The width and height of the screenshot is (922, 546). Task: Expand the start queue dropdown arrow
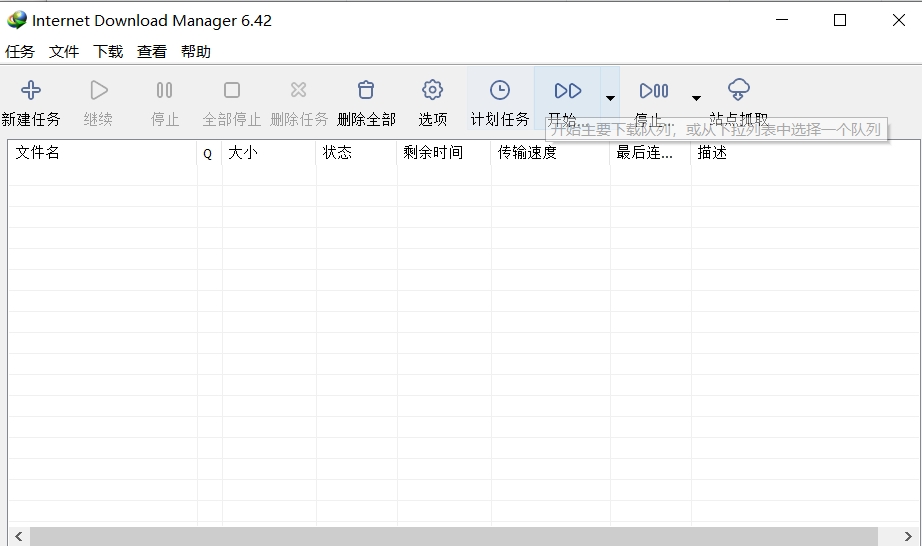pyautogui.click(x=610, y=98)
